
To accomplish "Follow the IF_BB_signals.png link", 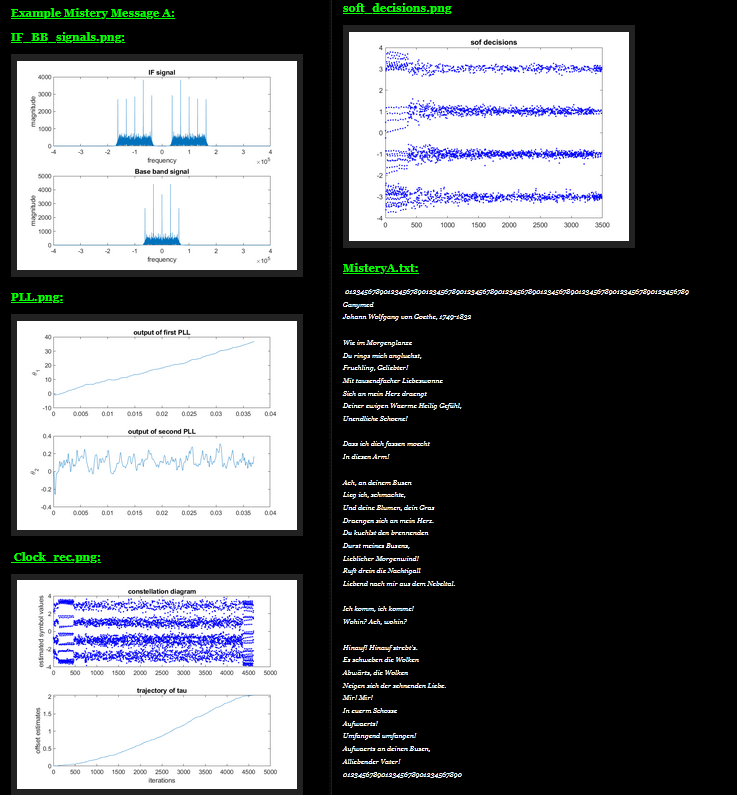I will tap(68, 37).
